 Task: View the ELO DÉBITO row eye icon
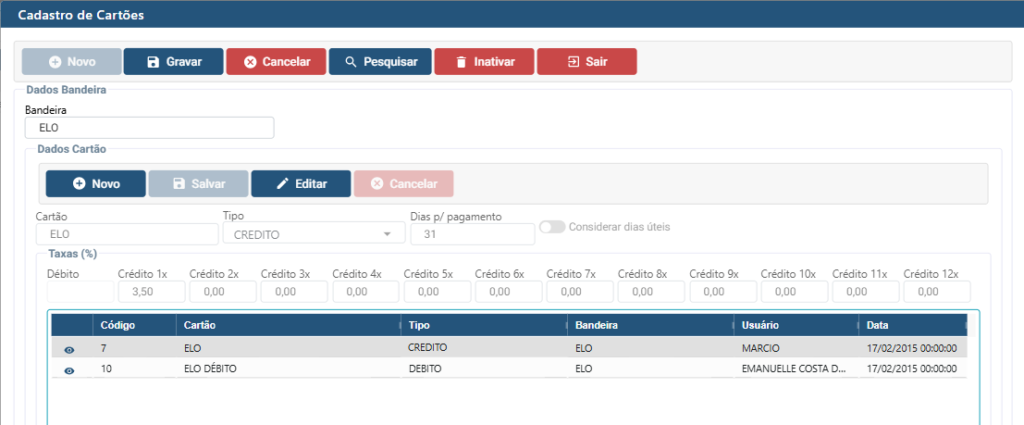pos(69,370)
